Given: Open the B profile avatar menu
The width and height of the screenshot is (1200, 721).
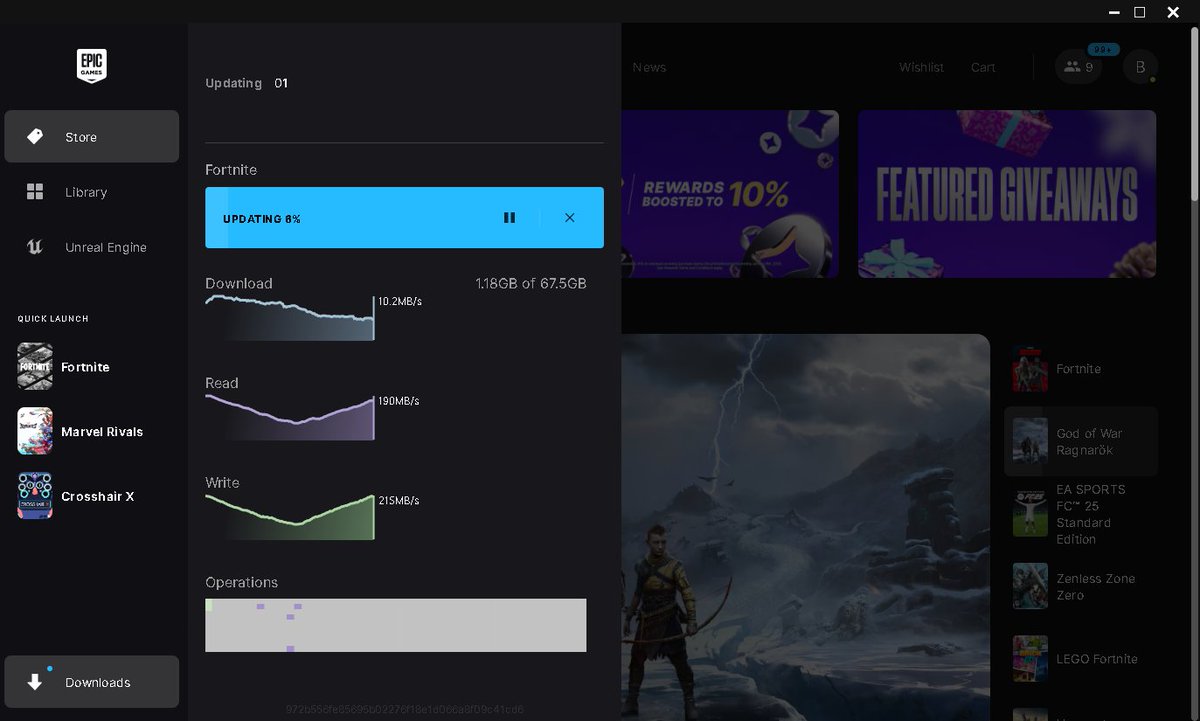Looking at the screenshot, I should pos(1140,67).
